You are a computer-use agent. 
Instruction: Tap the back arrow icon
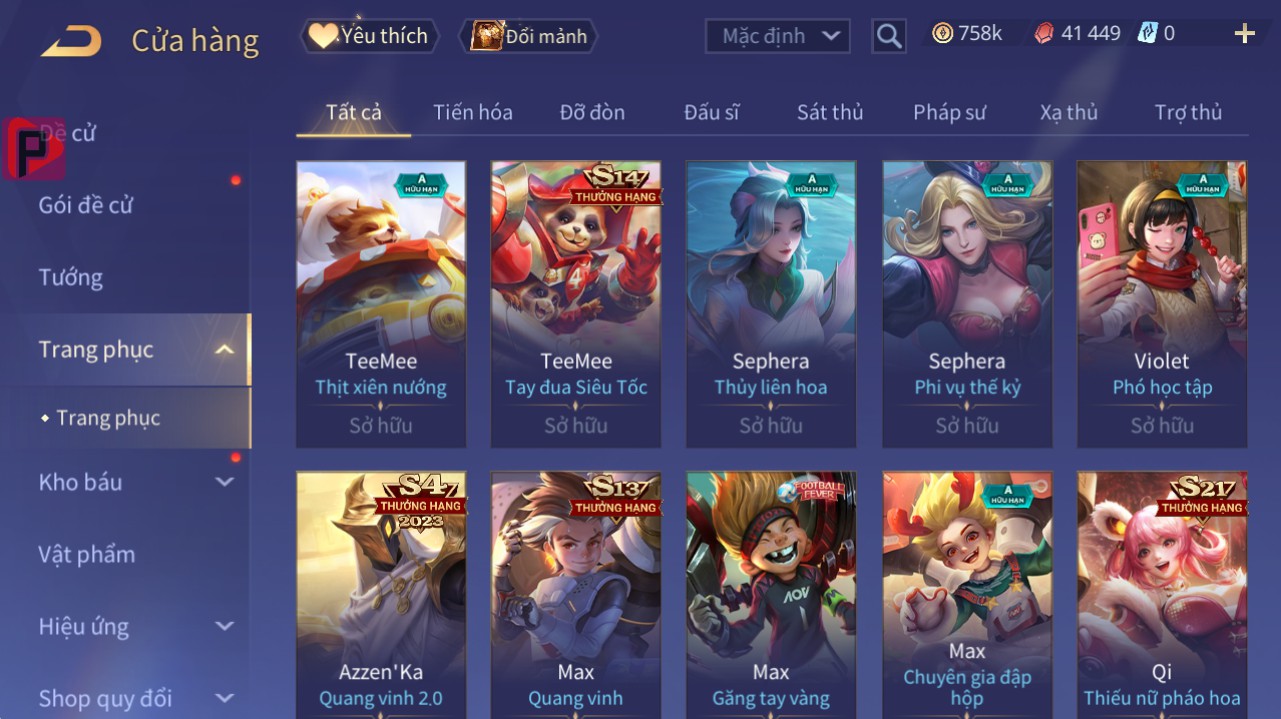(71, 41)
